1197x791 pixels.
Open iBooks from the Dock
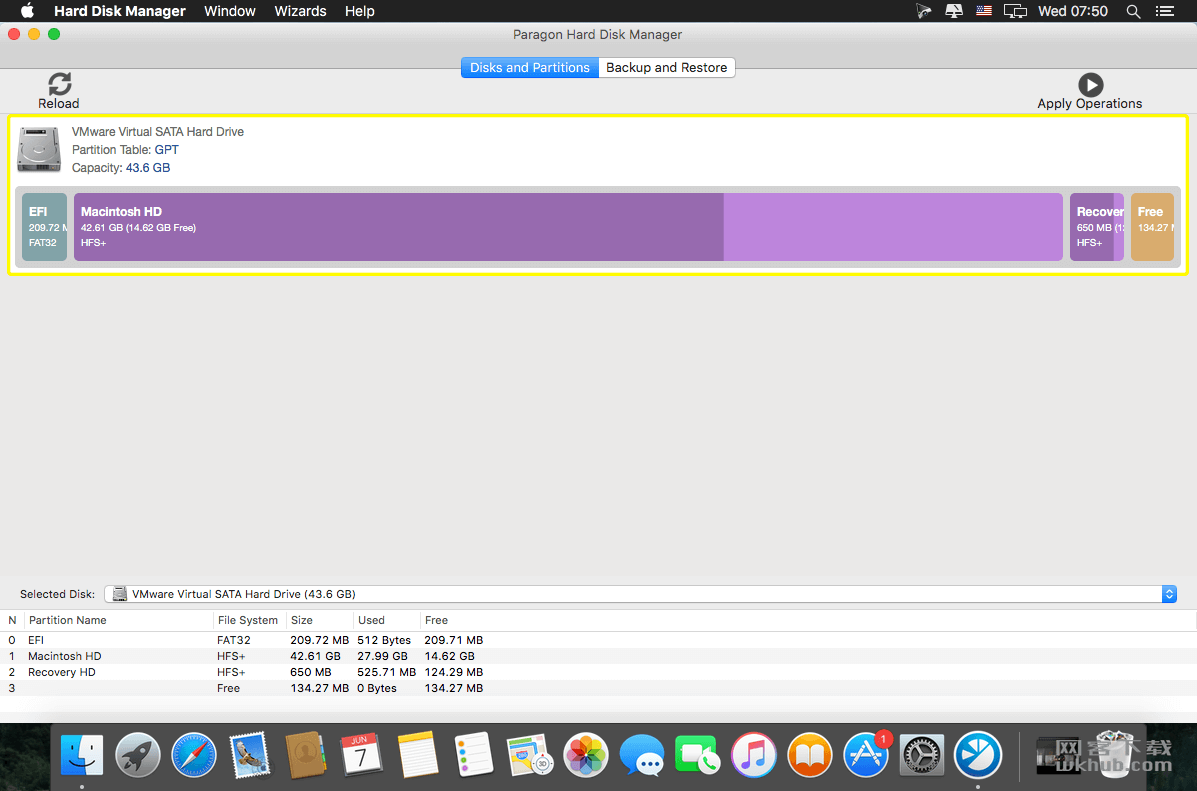point(809,756)
